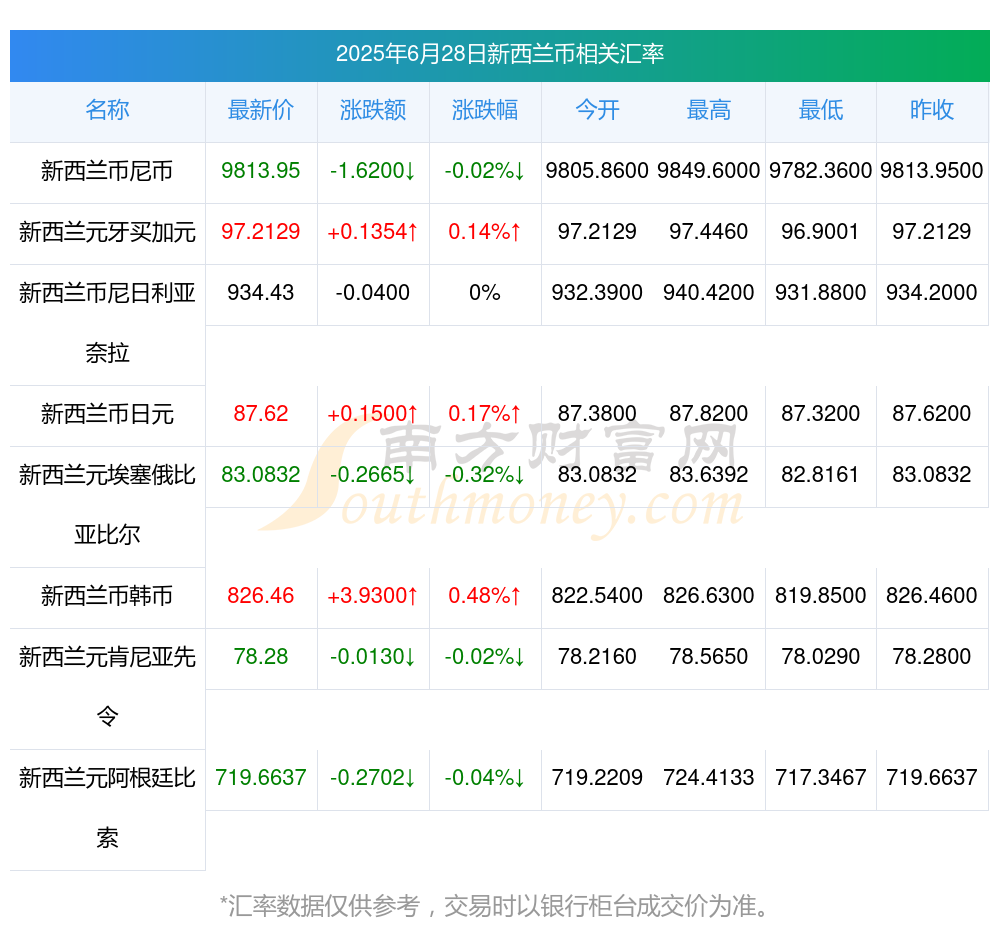Click the low value 717.3467
This screenshot has width=1000, height=937.
(821, 778)
